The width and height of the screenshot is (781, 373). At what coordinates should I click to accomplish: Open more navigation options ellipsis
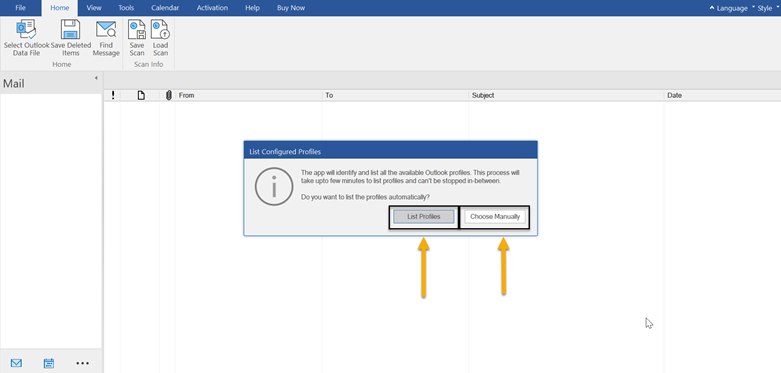[83, 363]
